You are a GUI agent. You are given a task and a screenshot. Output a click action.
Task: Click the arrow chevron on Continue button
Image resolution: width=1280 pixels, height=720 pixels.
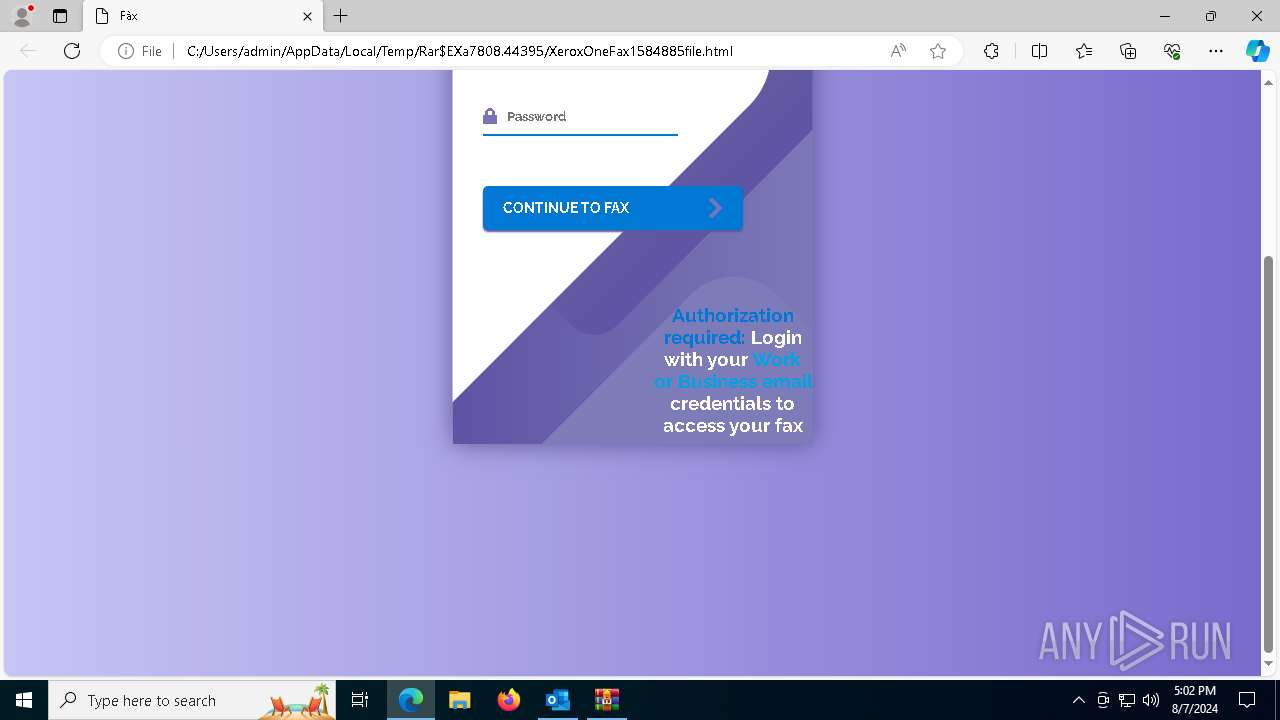pos(716,208)
